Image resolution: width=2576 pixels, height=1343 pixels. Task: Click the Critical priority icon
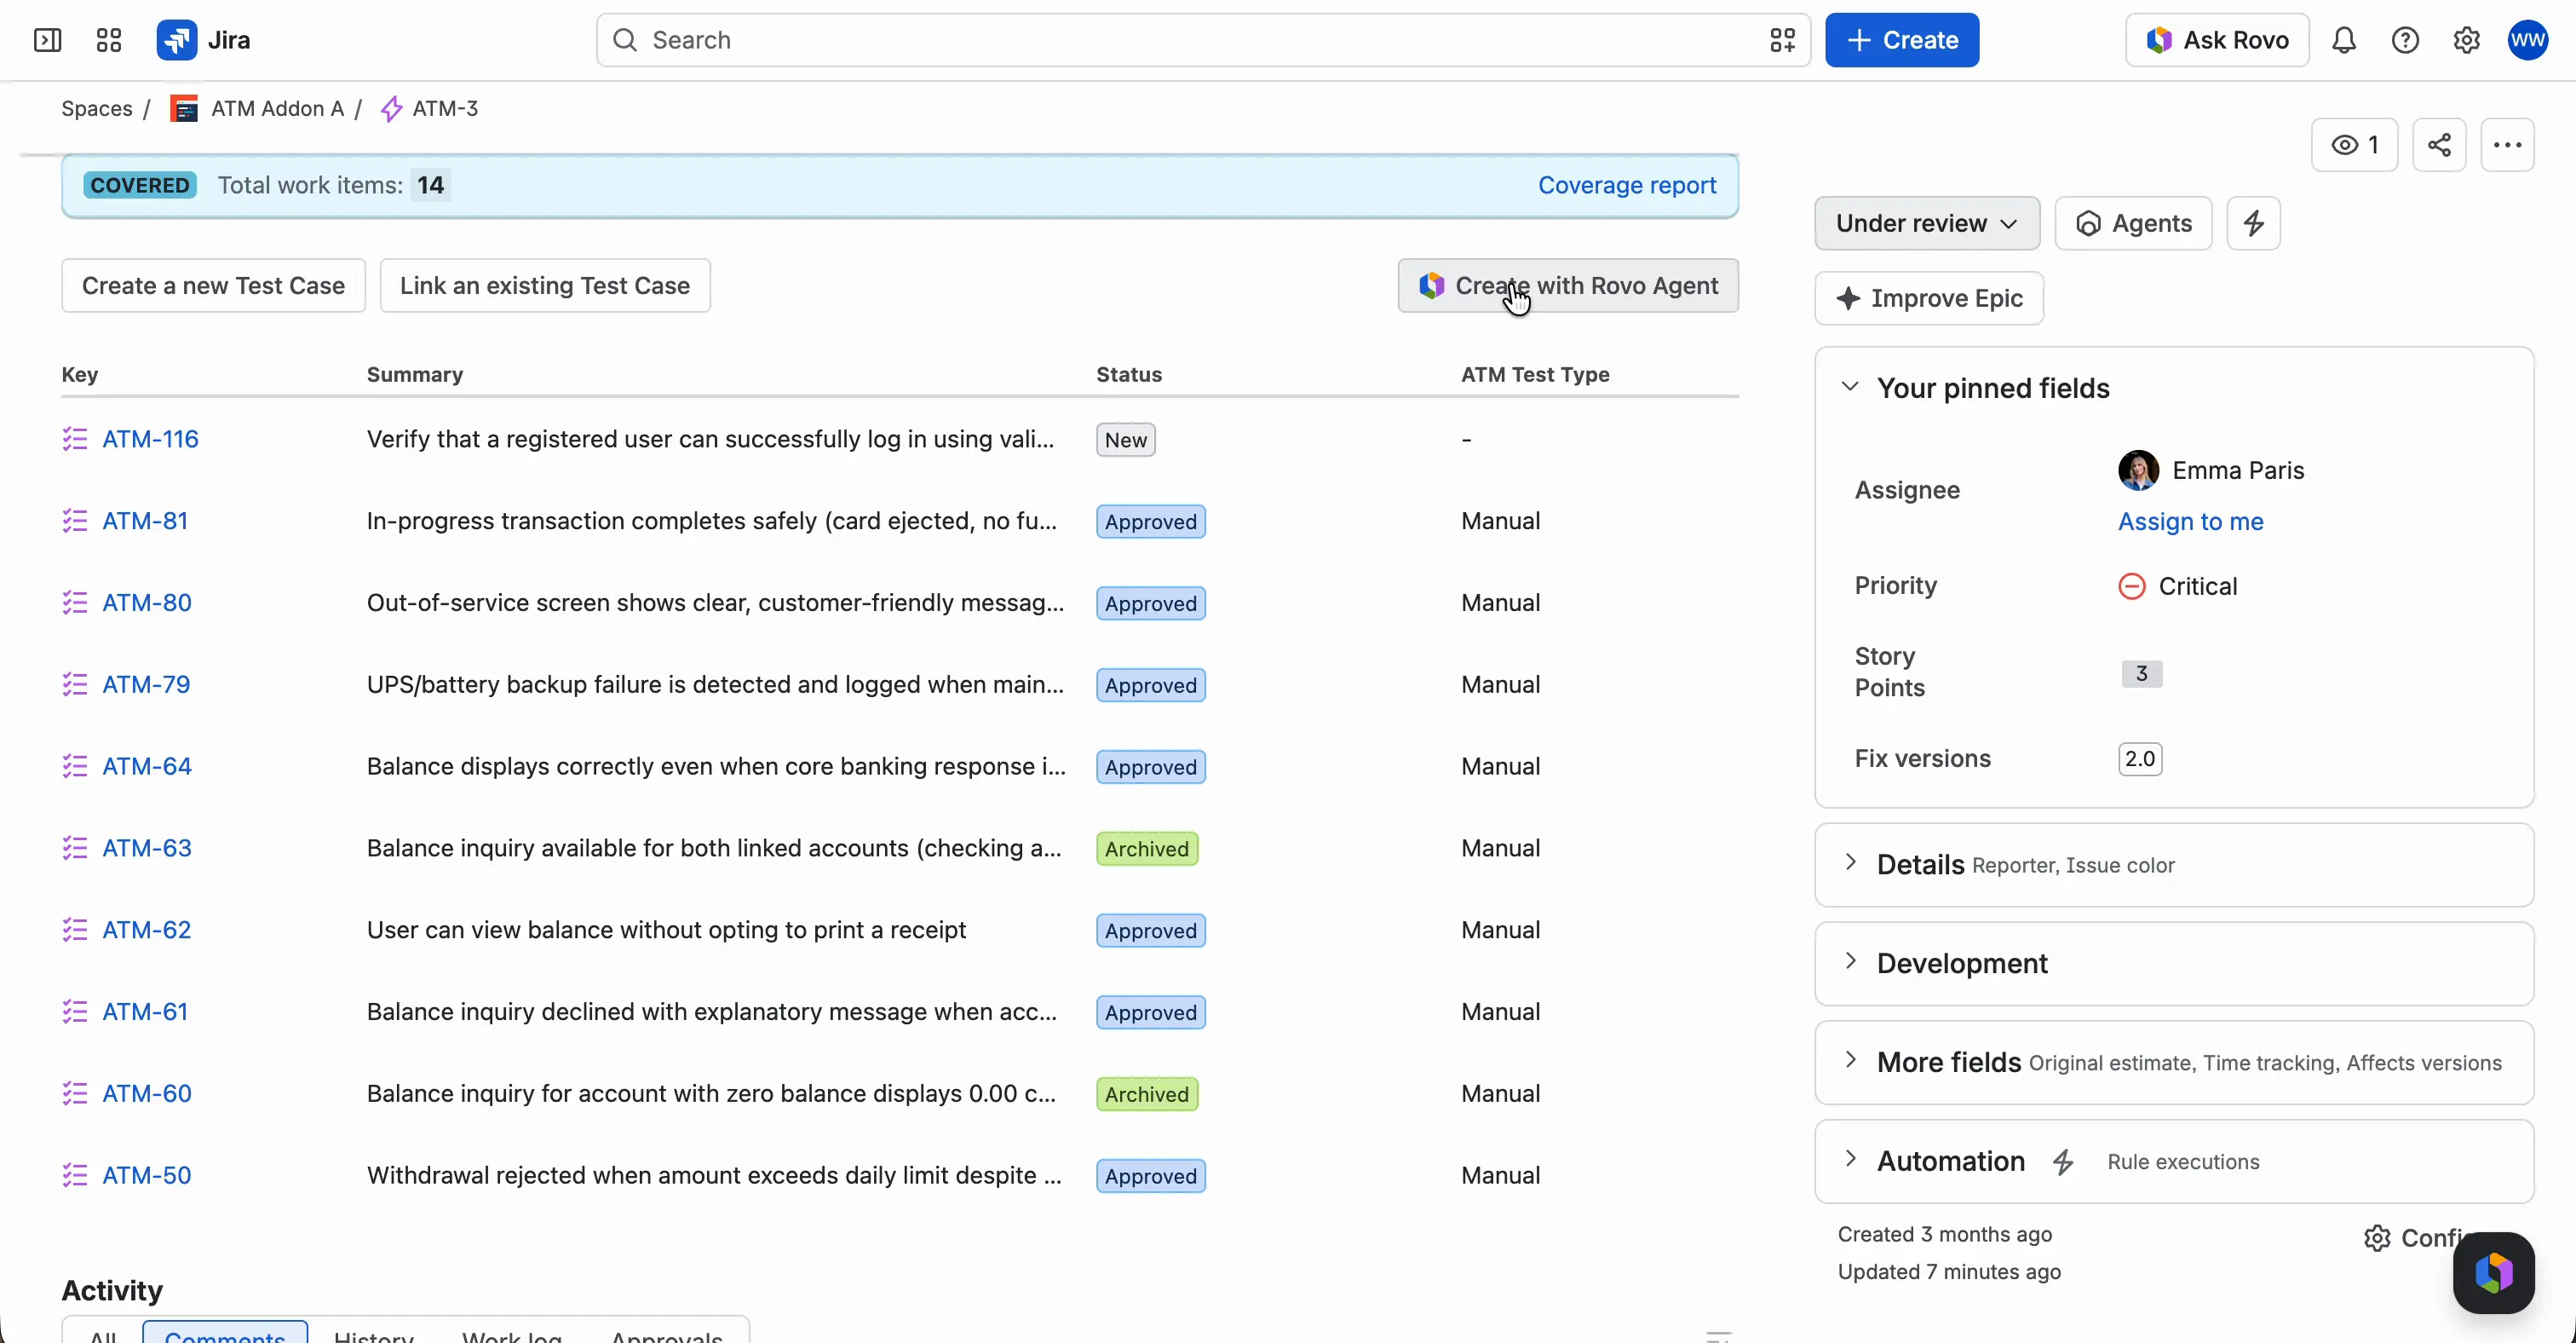coord(2131,586)
